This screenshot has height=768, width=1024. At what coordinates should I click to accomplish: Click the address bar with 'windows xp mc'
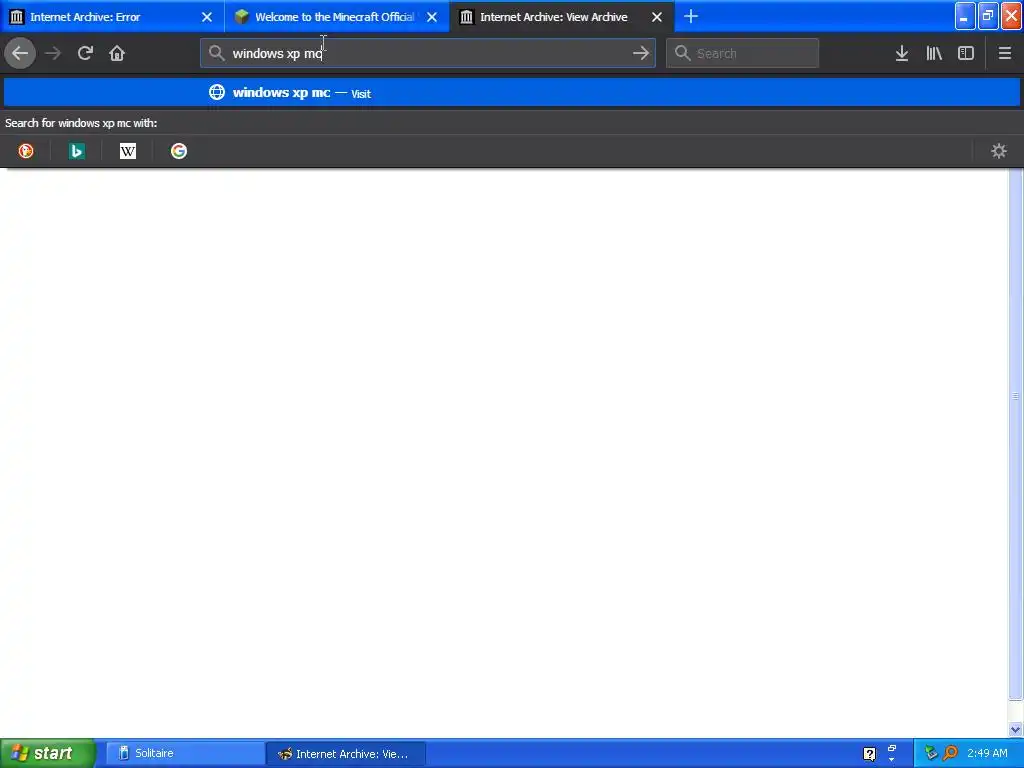(x=428, y=53)
